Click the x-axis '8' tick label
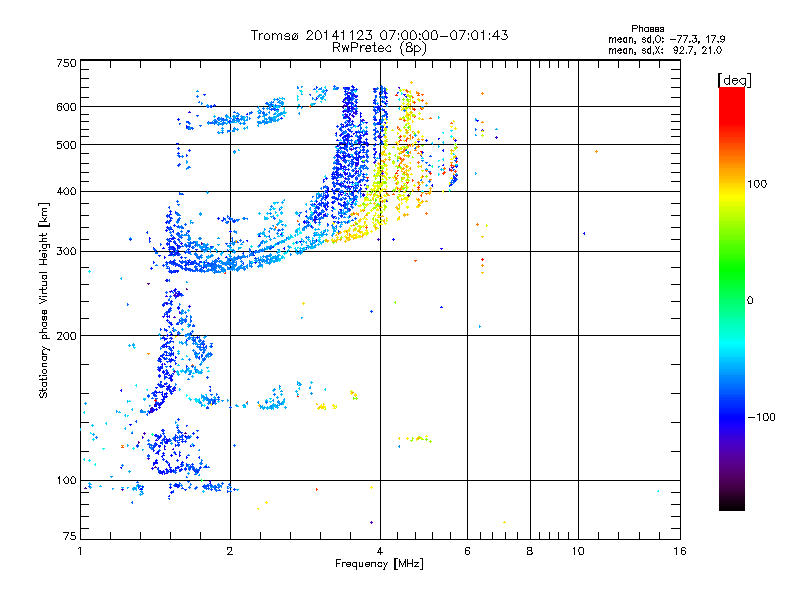 point(530,551)
